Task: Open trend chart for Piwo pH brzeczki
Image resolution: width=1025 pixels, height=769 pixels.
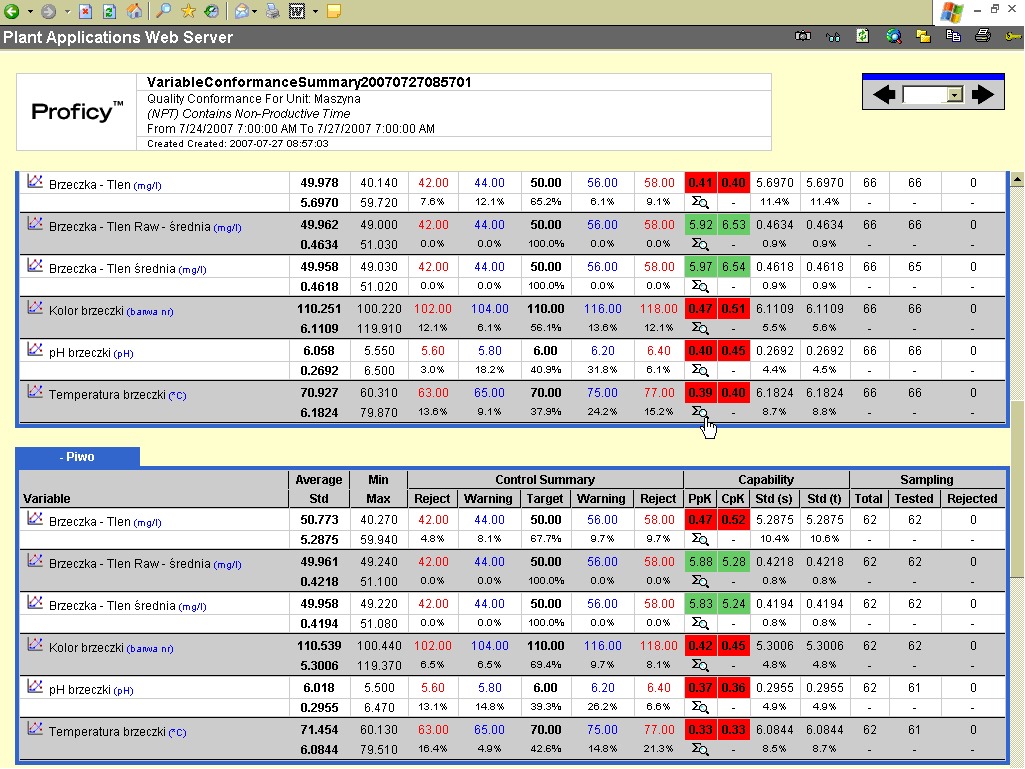Action: click(35, 687)
